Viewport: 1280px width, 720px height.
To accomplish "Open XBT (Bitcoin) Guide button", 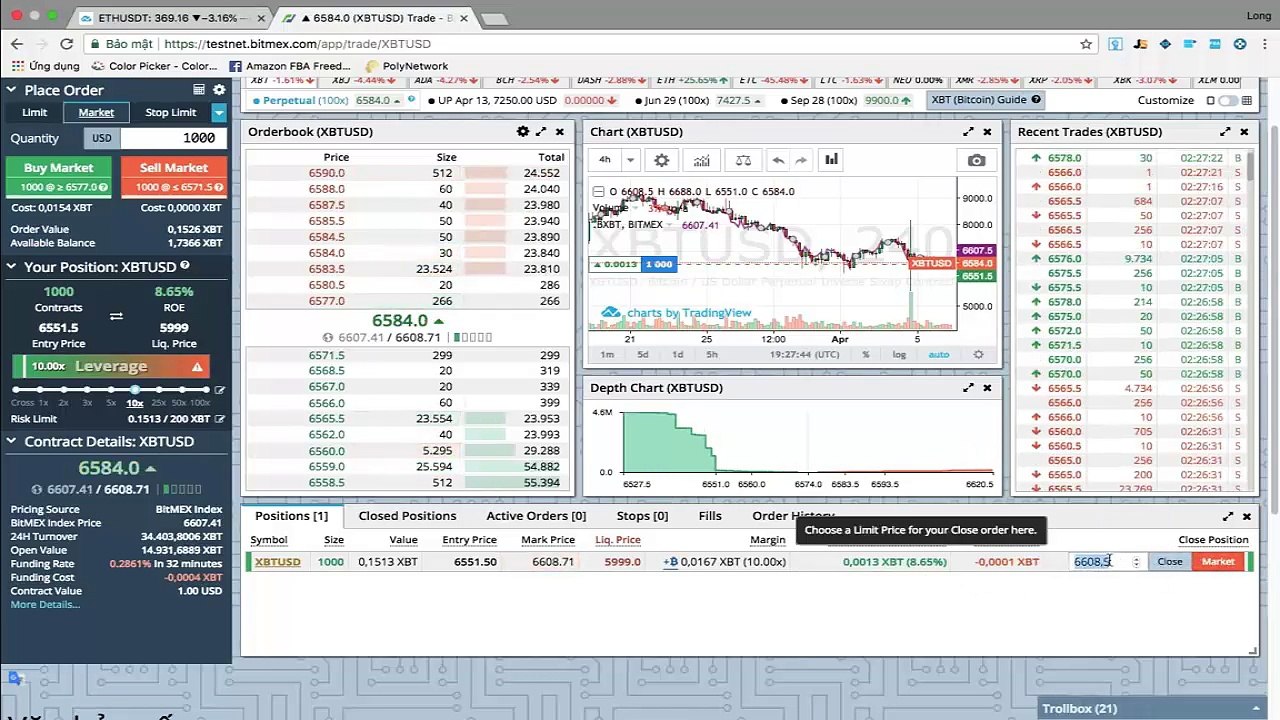I will point(986,100).
